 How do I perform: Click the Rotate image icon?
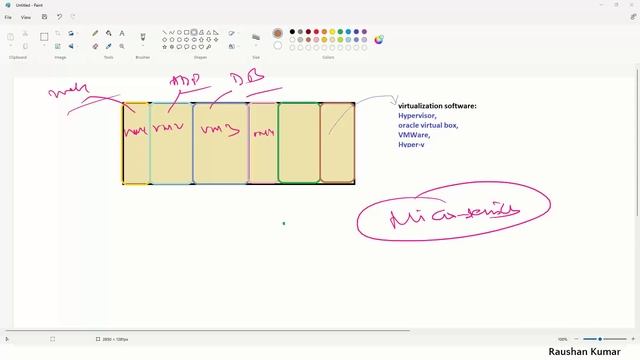click(x=71, y=33)
